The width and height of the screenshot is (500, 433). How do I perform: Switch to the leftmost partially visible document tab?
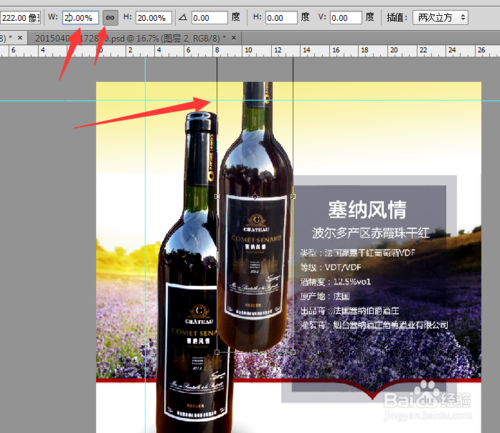tap(4, 38)
